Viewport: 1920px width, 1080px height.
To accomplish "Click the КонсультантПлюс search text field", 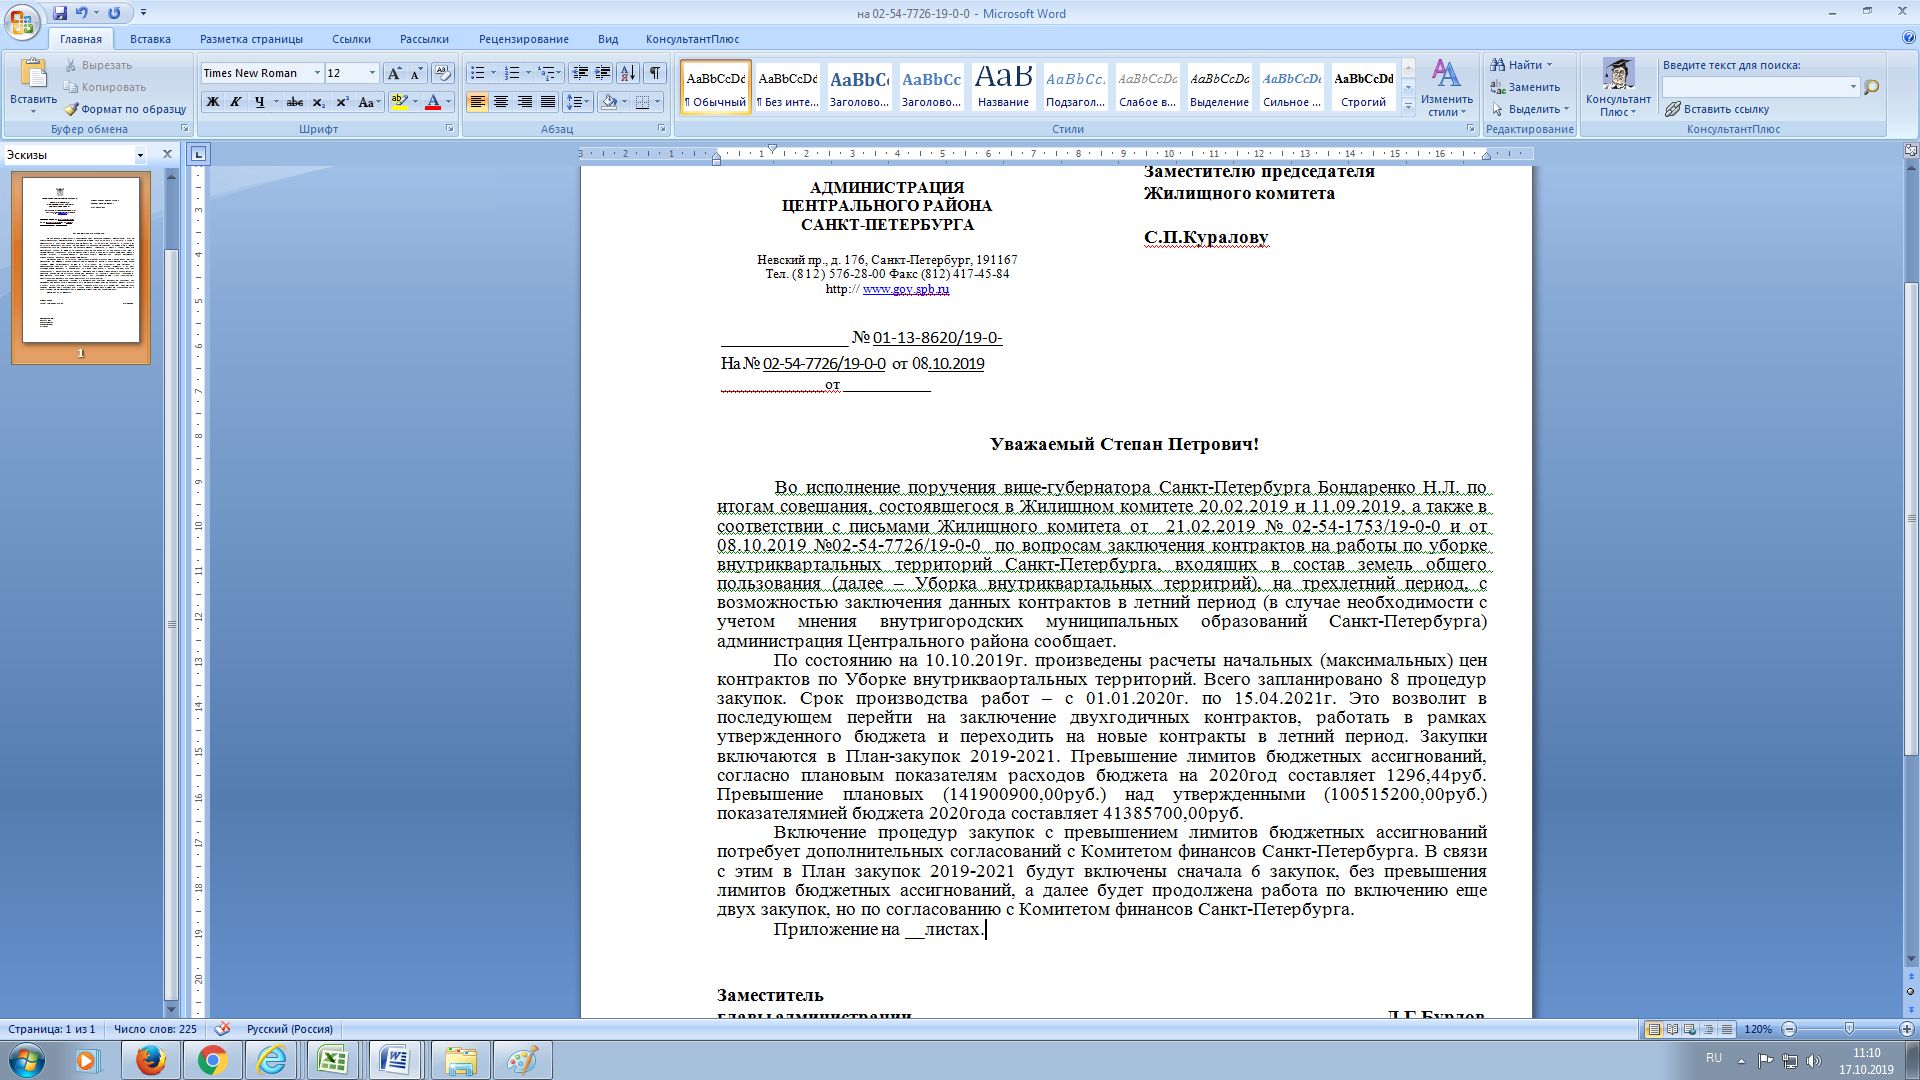I will pos(1753,87).
